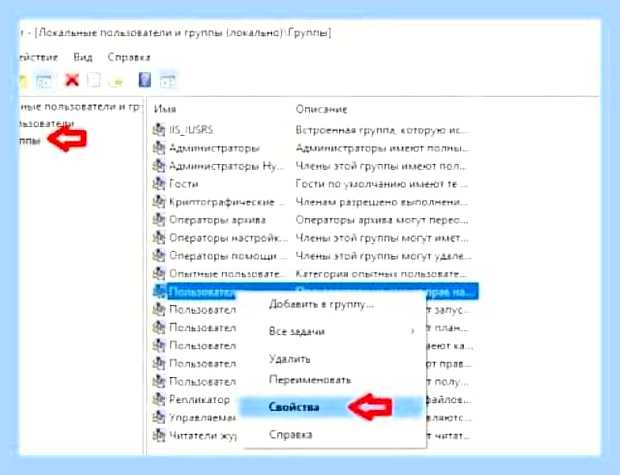Click the group icon beside Репликатор

(x=159, y=399)
